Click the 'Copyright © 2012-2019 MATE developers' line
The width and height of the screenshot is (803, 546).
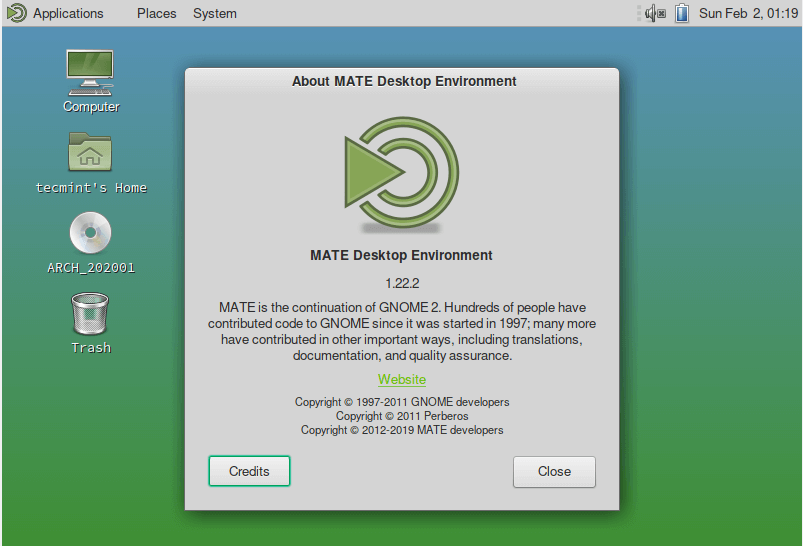pos(402,430)
